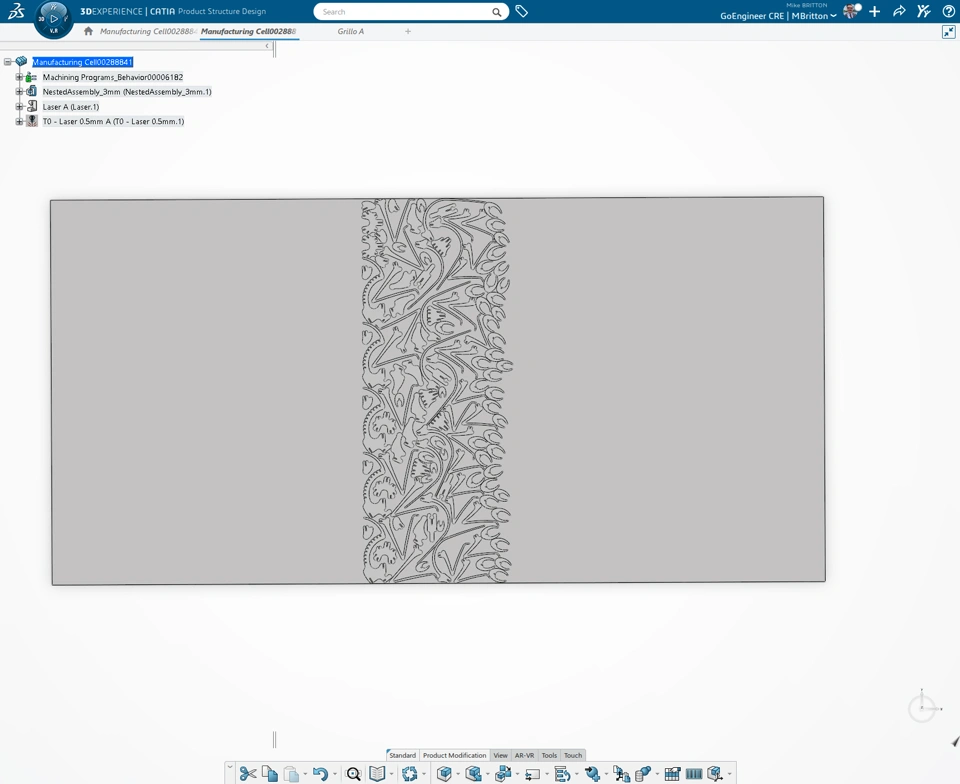Open the user avatar profile icon
Screen dimensions: 960x784
[x=851, y=11]
